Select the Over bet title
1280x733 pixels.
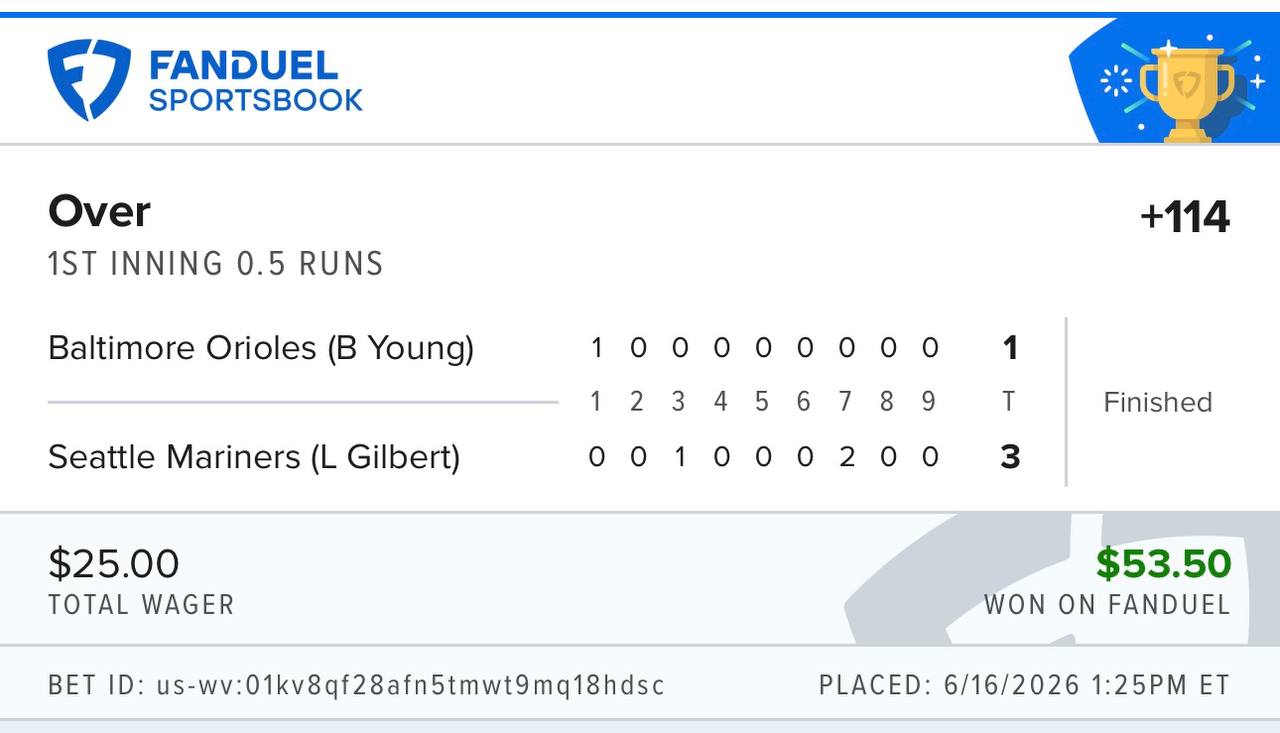(99, 212)
